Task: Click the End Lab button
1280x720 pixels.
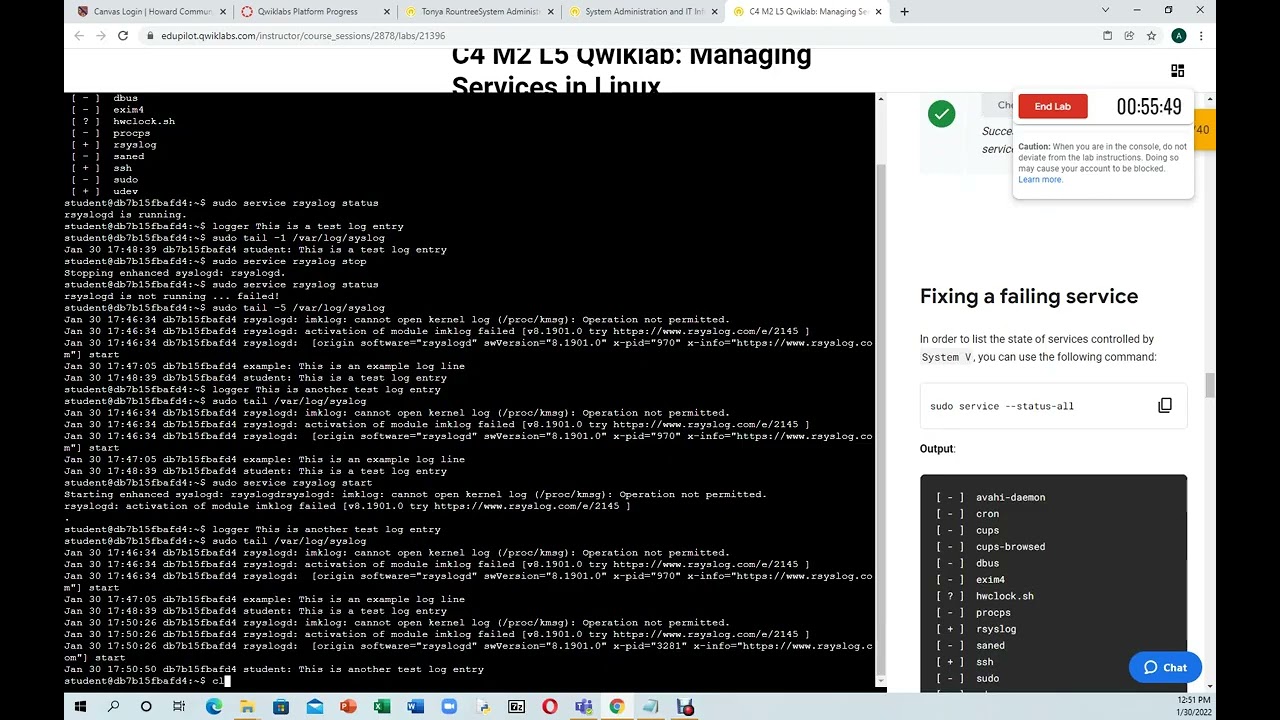Action: (x=1053, y=106)
